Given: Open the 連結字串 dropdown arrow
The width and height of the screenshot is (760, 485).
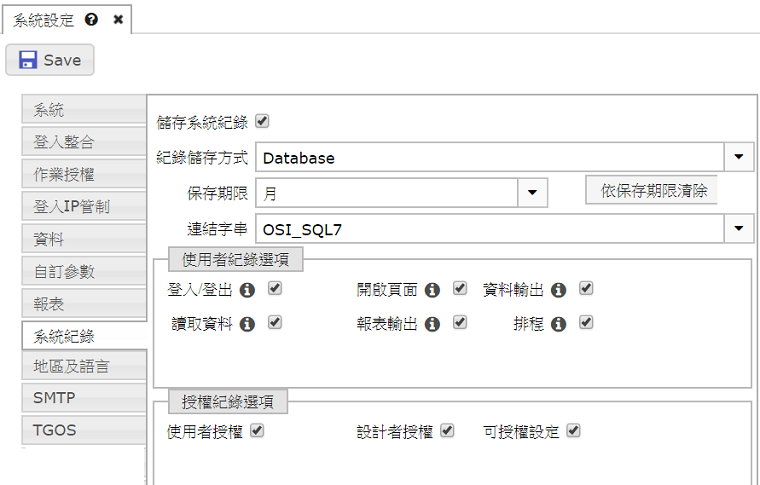Looking at the screenshot, I should tap(739, 228).
